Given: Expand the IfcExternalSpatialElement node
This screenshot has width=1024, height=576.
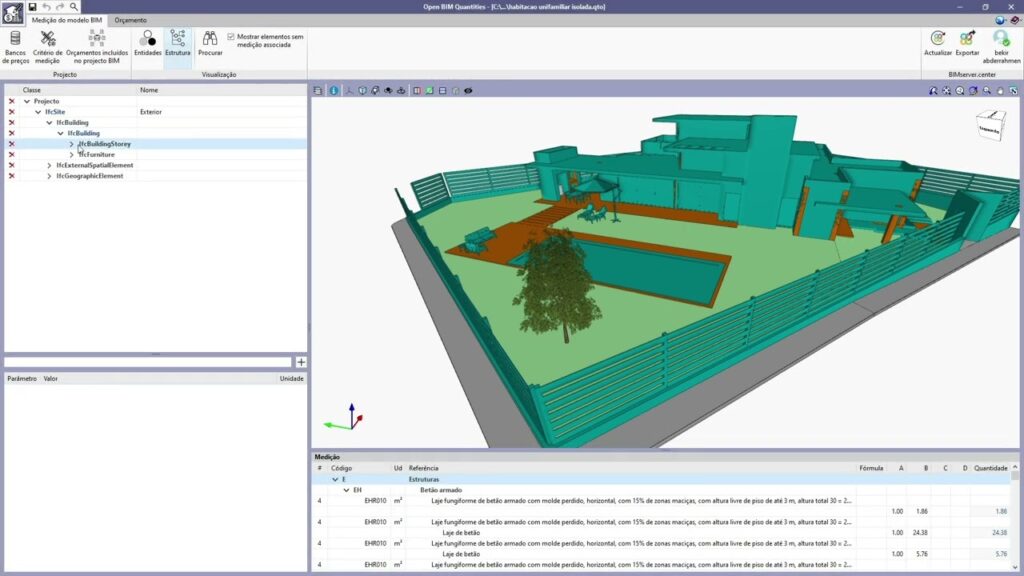Looking at the screenshot, I should [49, 165].
